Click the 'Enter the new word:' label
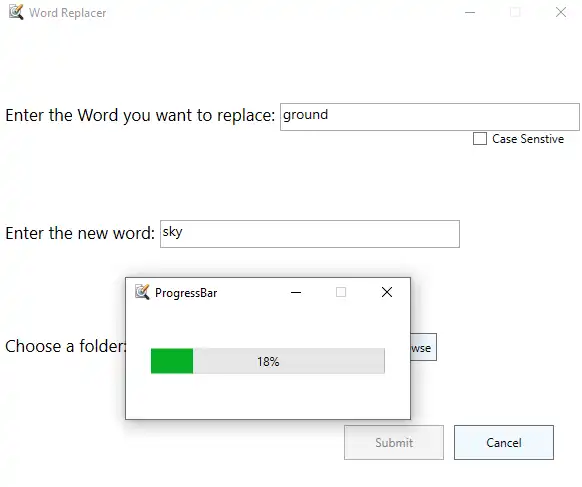 click(x=80, y=233)
